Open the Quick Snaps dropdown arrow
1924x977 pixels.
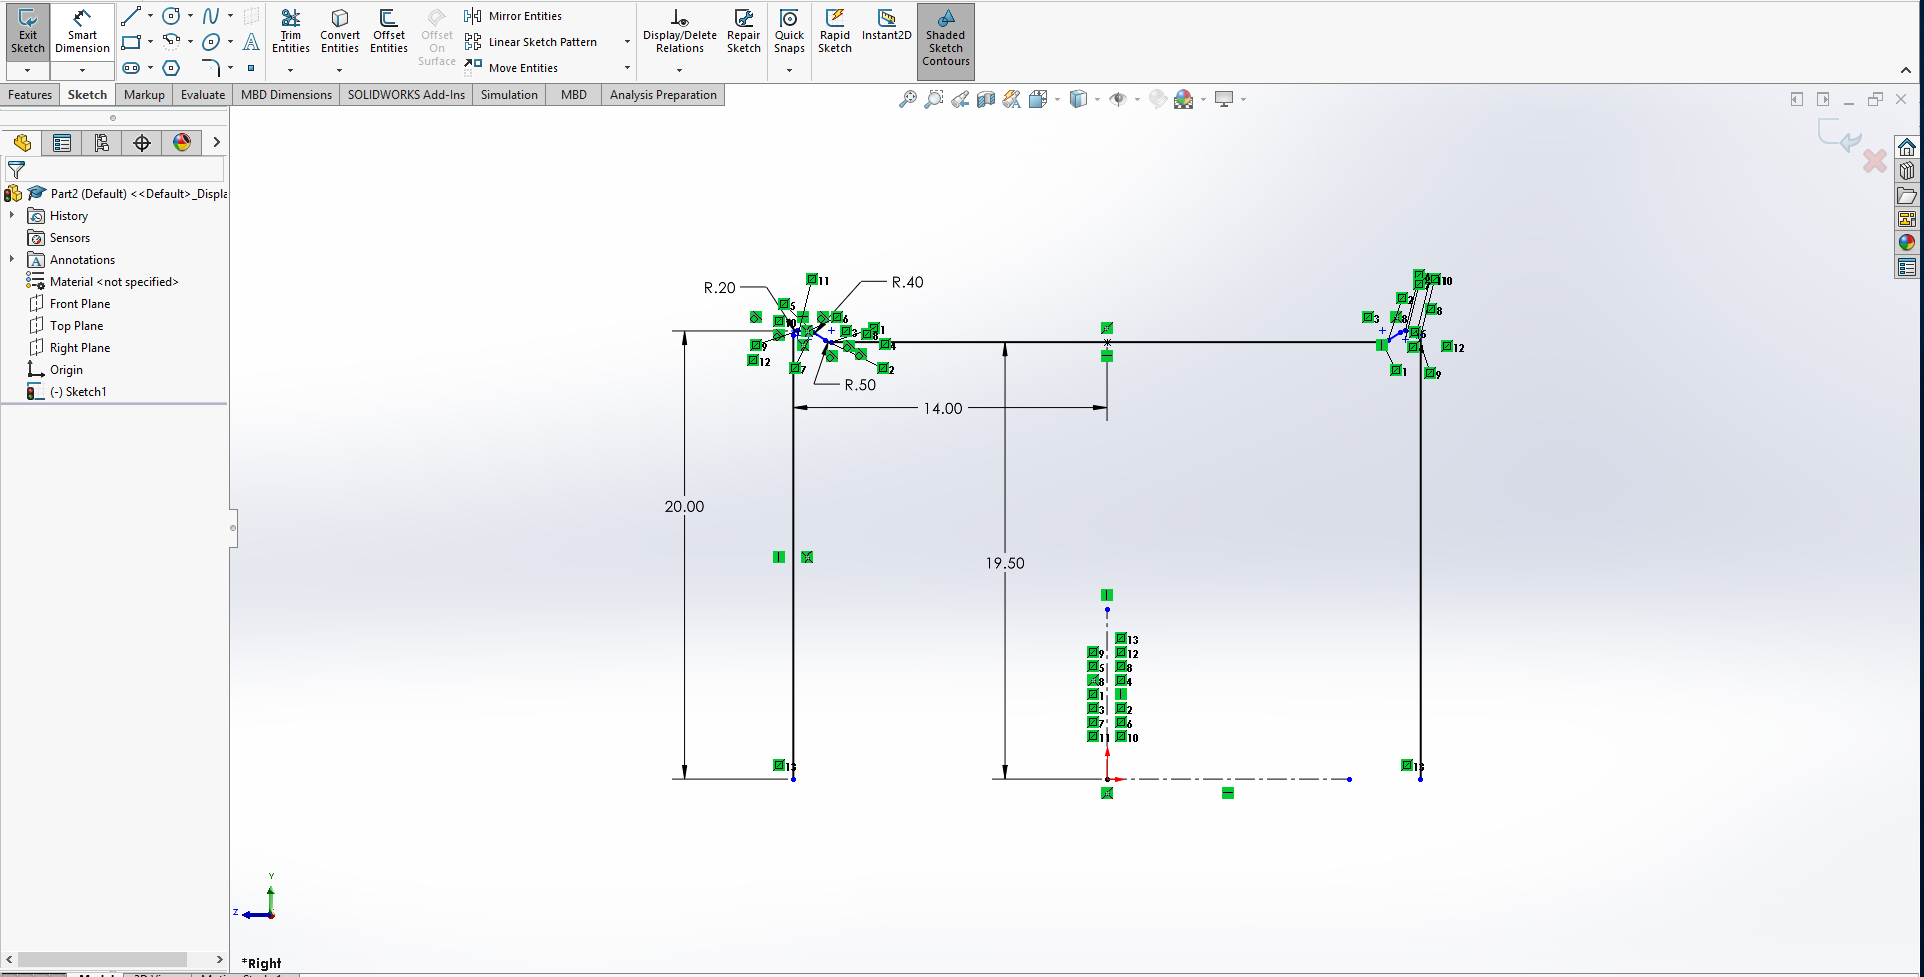pyautogui.click(x=789, y=70)
